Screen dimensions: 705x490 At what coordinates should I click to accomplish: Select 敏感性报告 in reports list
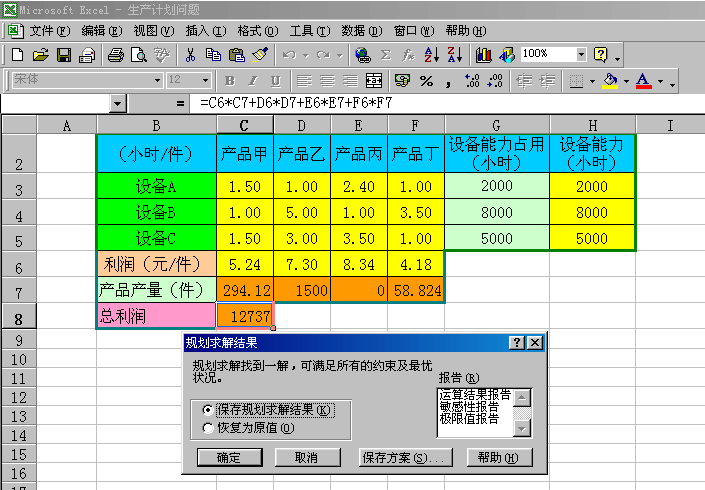(x=469, y=407)
